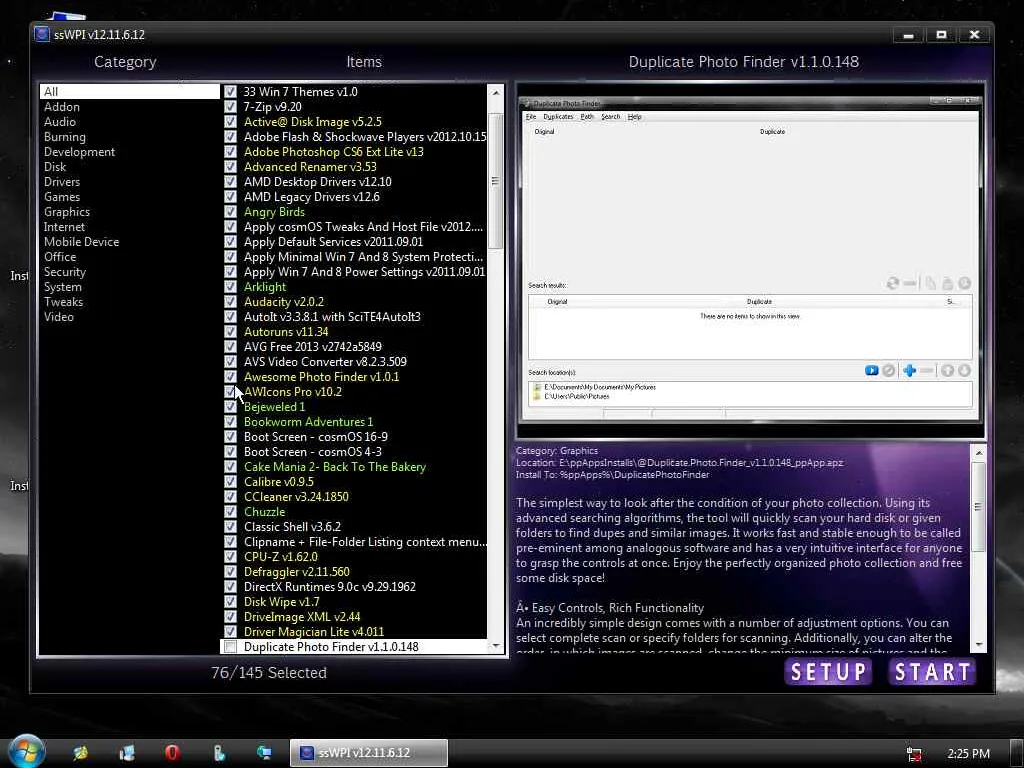The width and height of the screenshot is (1024, 768).
Task: Select Boot Screen - cosmOS 16-9
Action: click(315, 437)
